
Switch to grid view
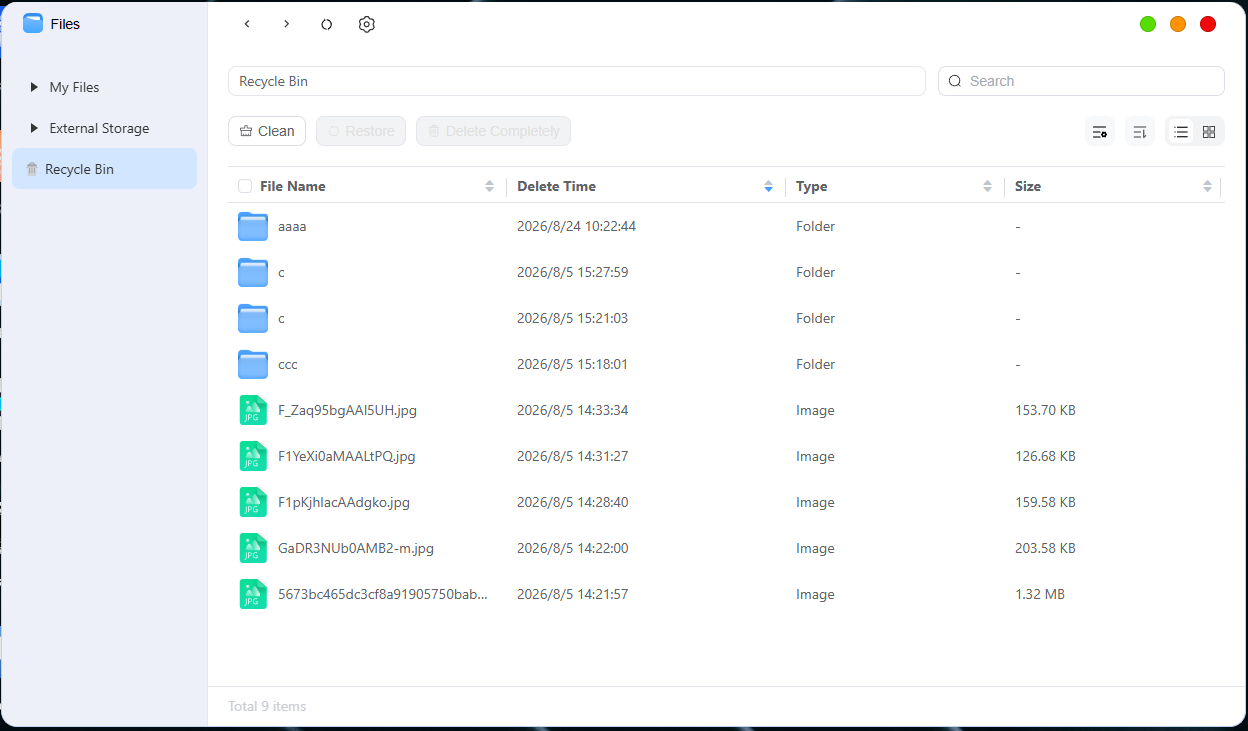click(1209, 131)
